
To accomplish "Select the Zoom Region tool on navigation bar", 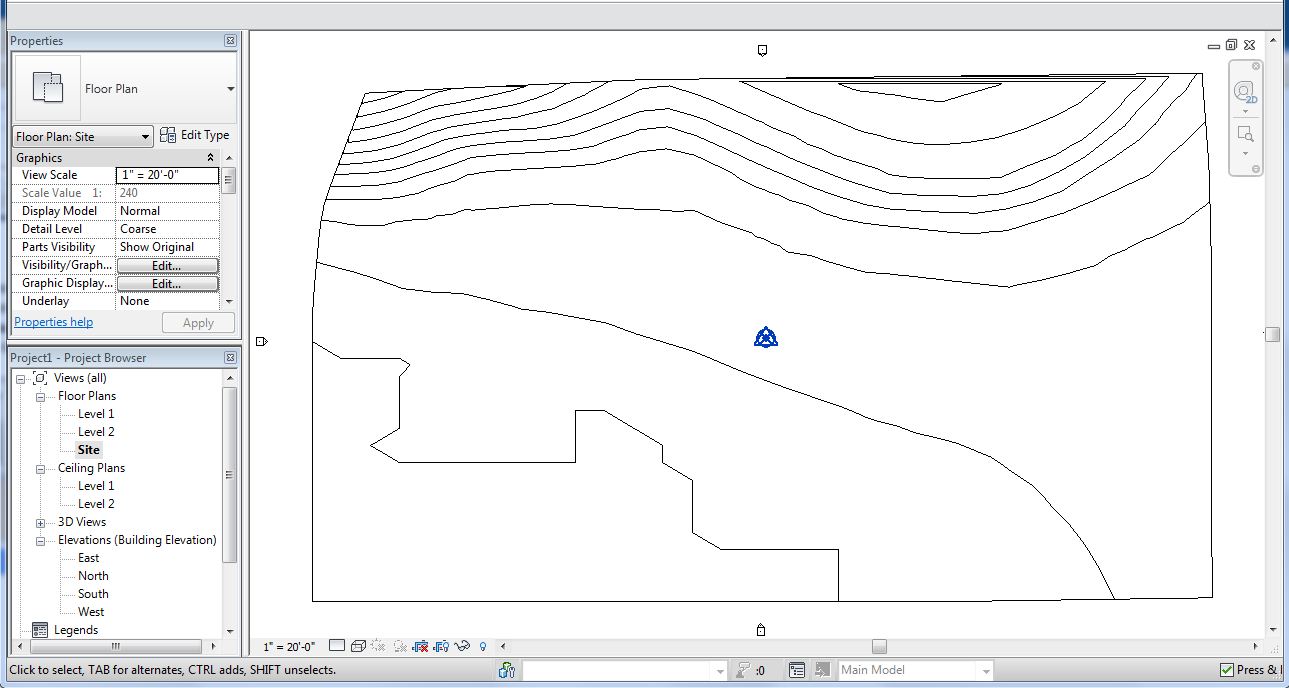I will click(x=1245, y=133).
